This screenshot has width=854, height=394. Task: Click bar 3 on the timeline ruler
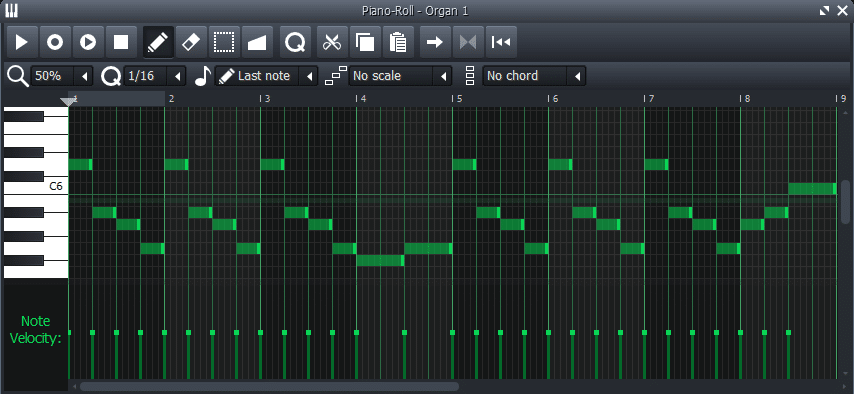pyautogui.click(x=265, y=99)
